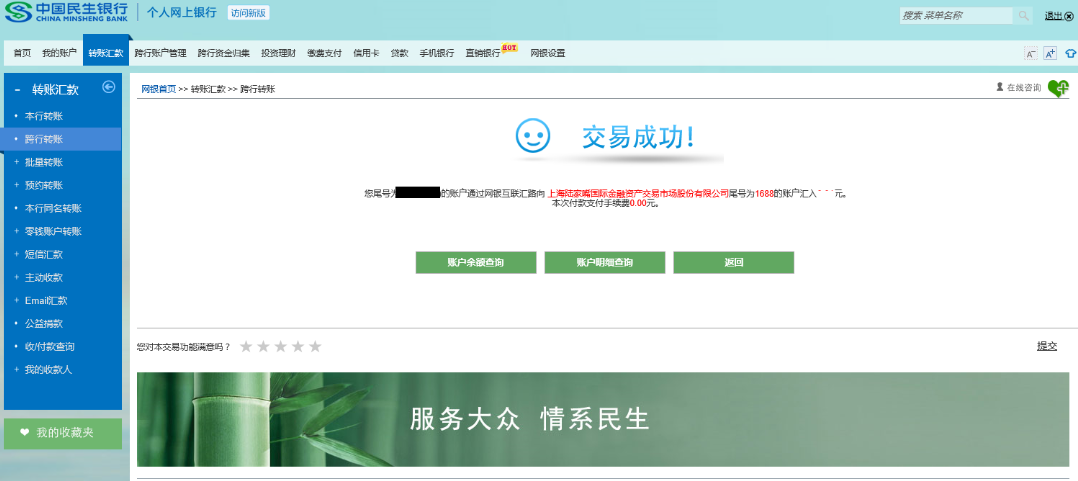Viewport: 1078px width, 481px height.
Task: Open 手机银行 menu
Action: [x=437, y=53]
